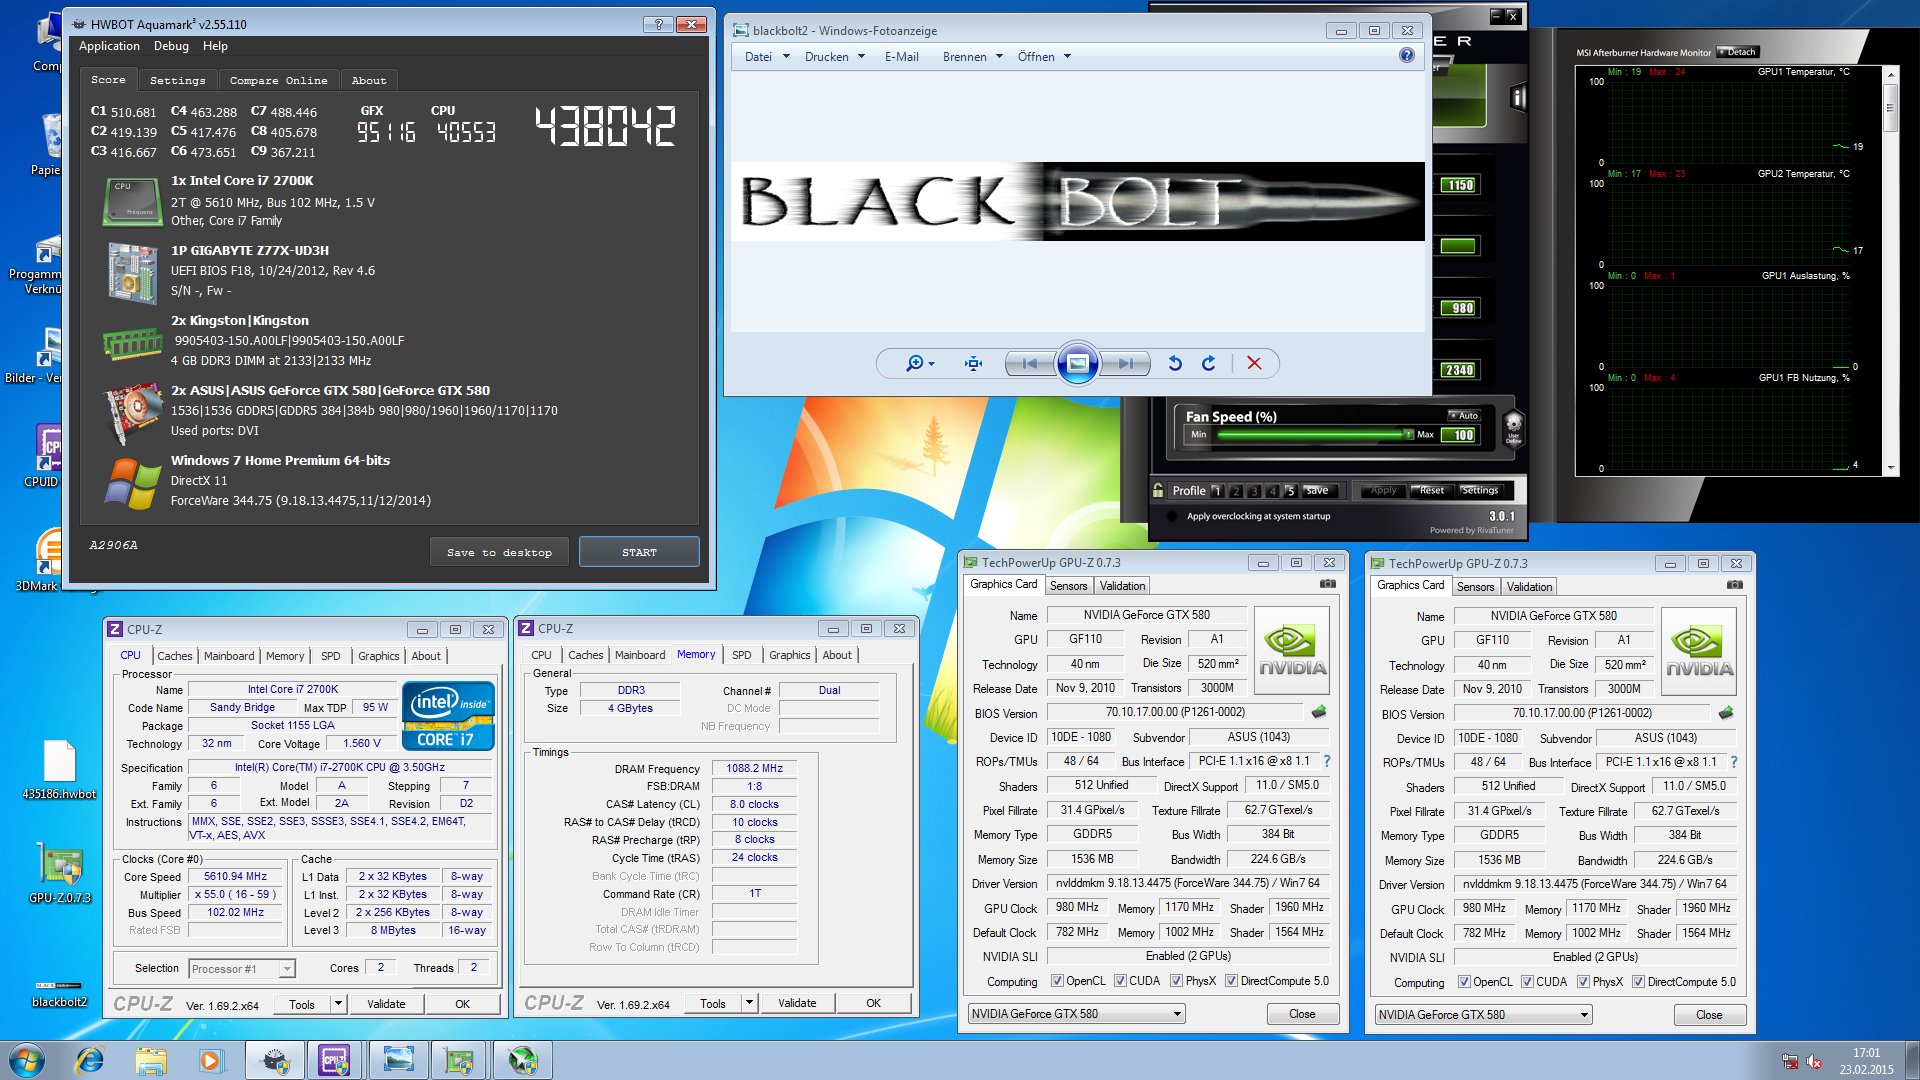Image resolution: width=1920 pixels, height=1080 pixels.
Task: Toggle the Afterburner profile lock icon
Action: 1158,490
